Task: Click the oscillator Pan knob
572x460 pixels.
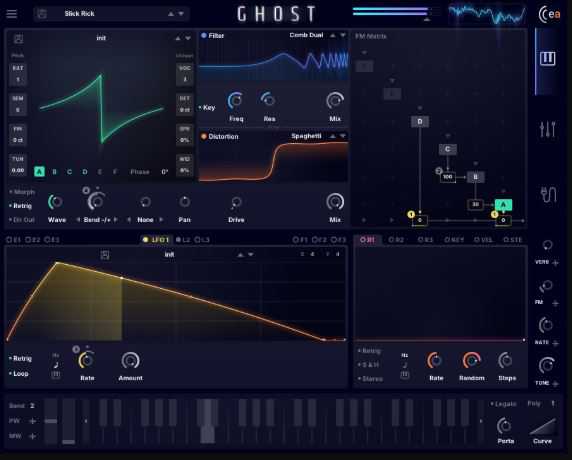Action: pyautogui.click(x=185, y=201)
